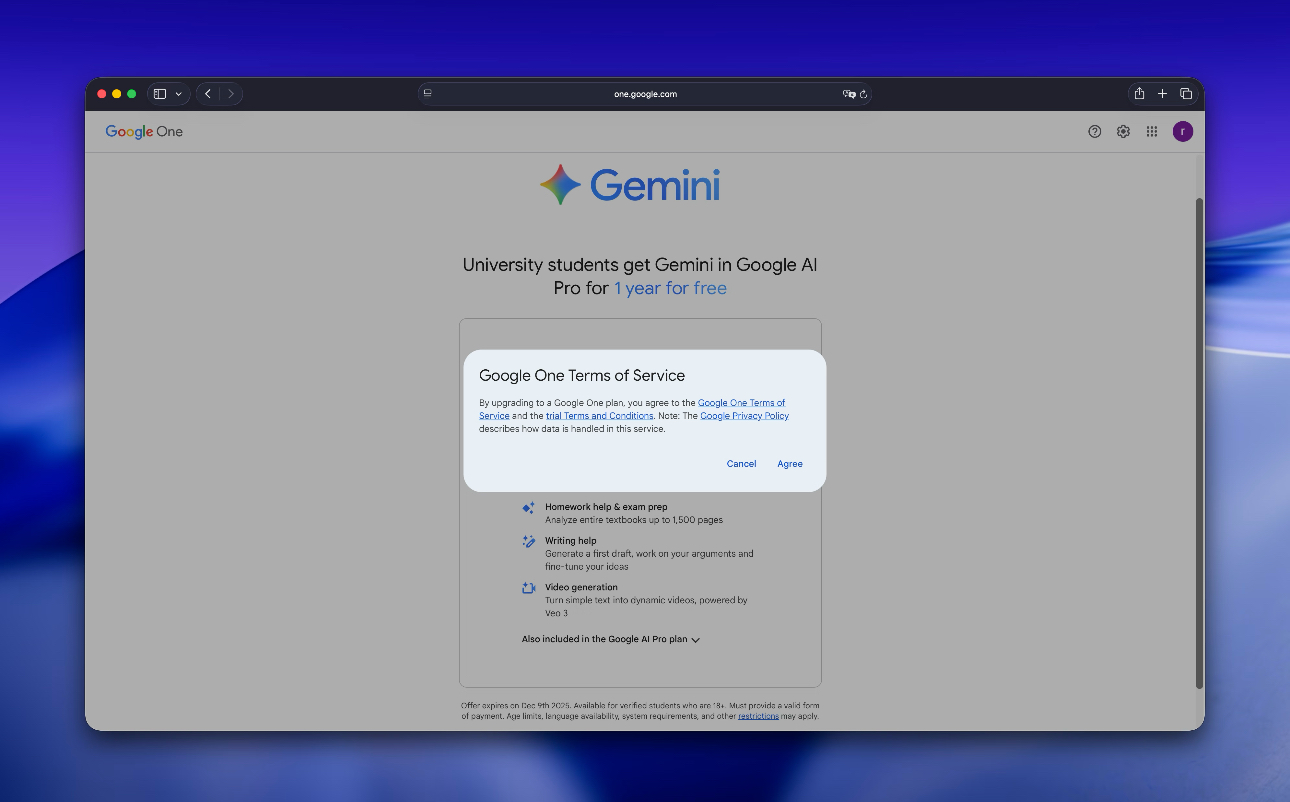Click the Safari Share icon
Image resolution: width=1290 pixels, height=802 pixels.
point(1139,94)
